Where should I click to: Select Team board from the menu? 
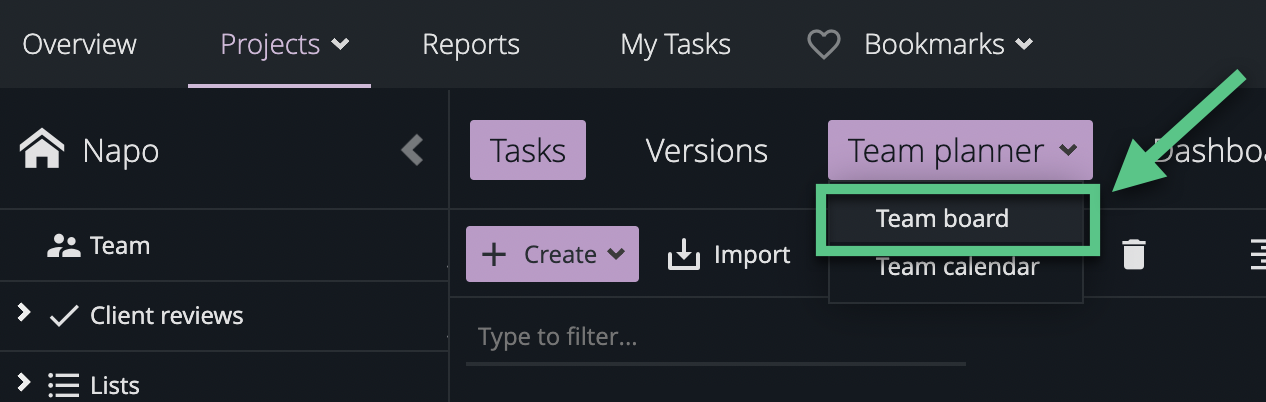[942, 219]
